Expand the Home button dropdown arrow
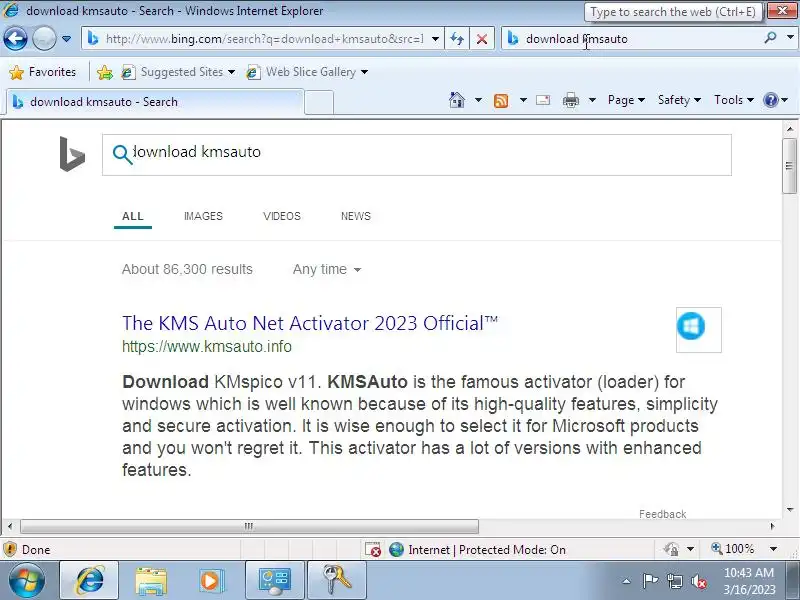The height and width of the screenshot is (600, 800). 478,100
